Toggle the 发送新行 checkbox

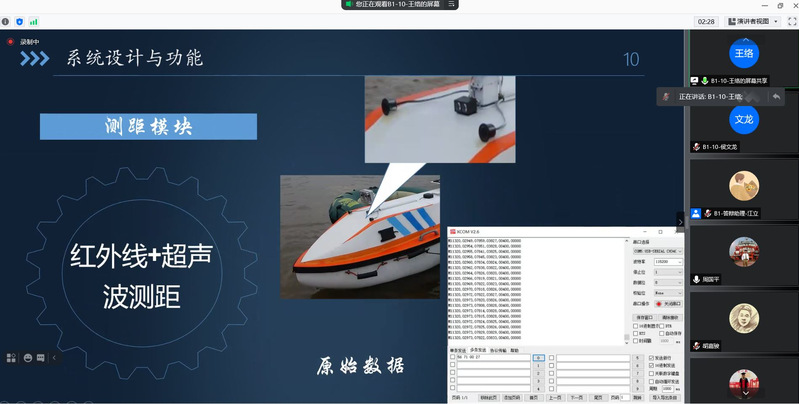pyautogui.click(x=651, y=358)
